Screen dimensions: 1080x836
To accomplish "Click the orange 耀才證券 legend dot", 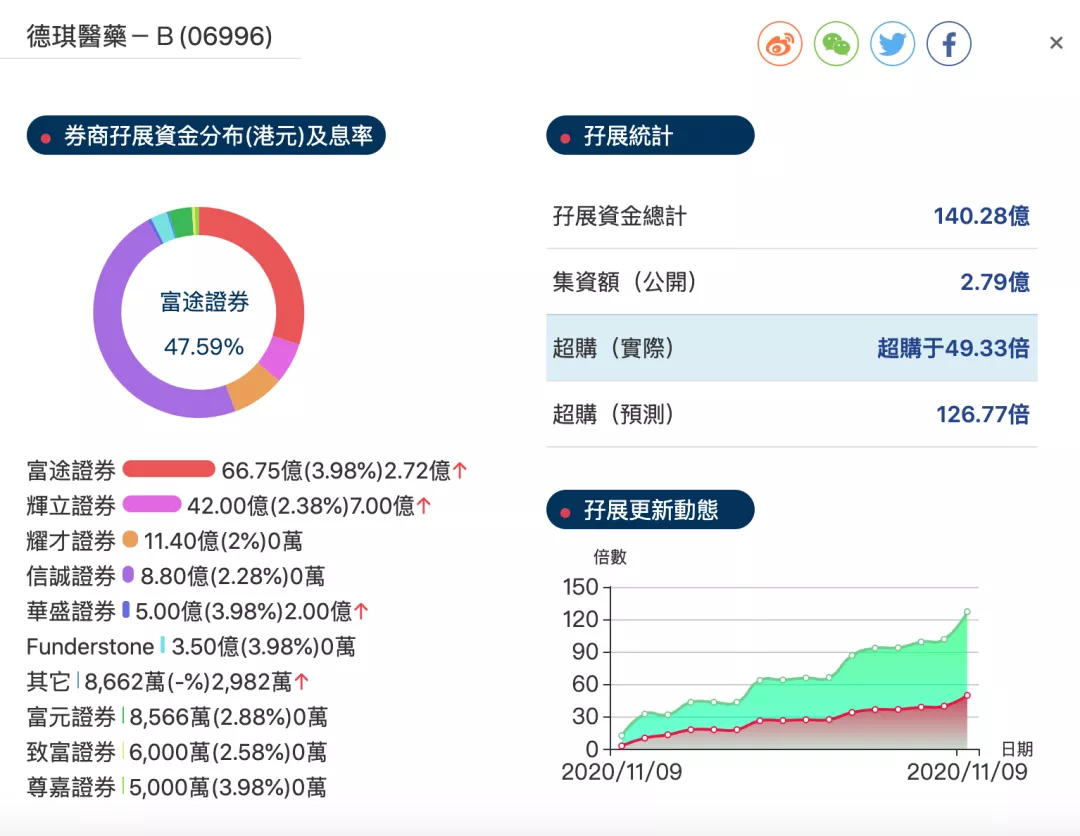I will pyautogui.click(x=130, y=540).
